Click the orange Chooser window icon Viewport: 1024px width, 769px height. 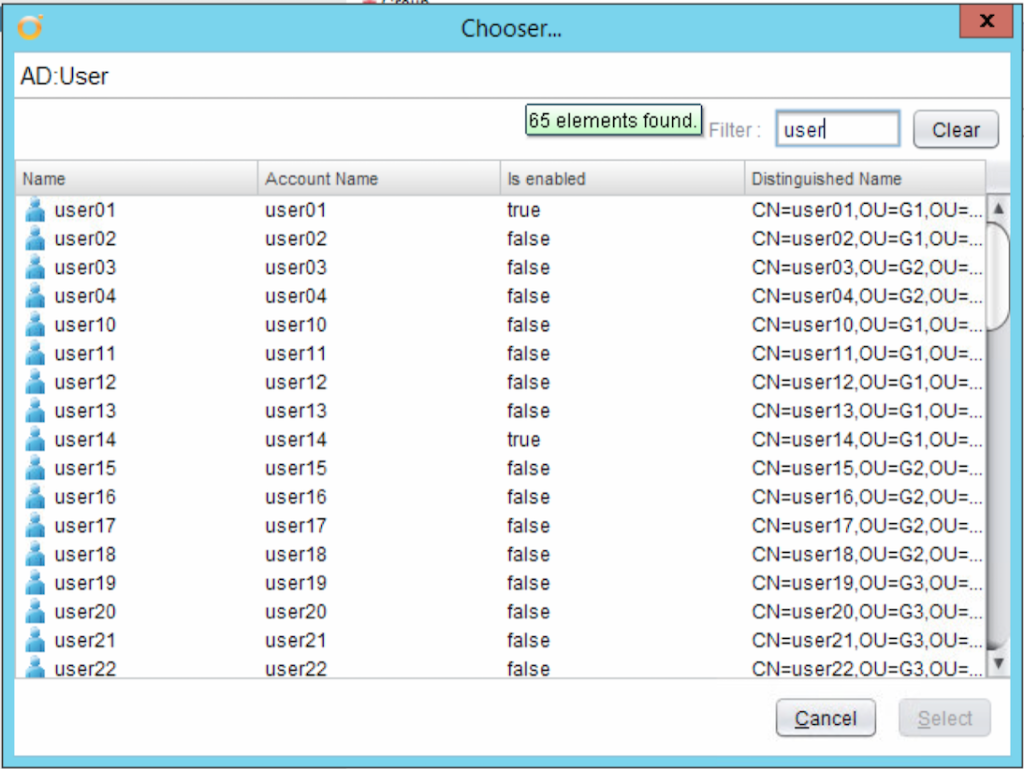(x=30, y=27)
